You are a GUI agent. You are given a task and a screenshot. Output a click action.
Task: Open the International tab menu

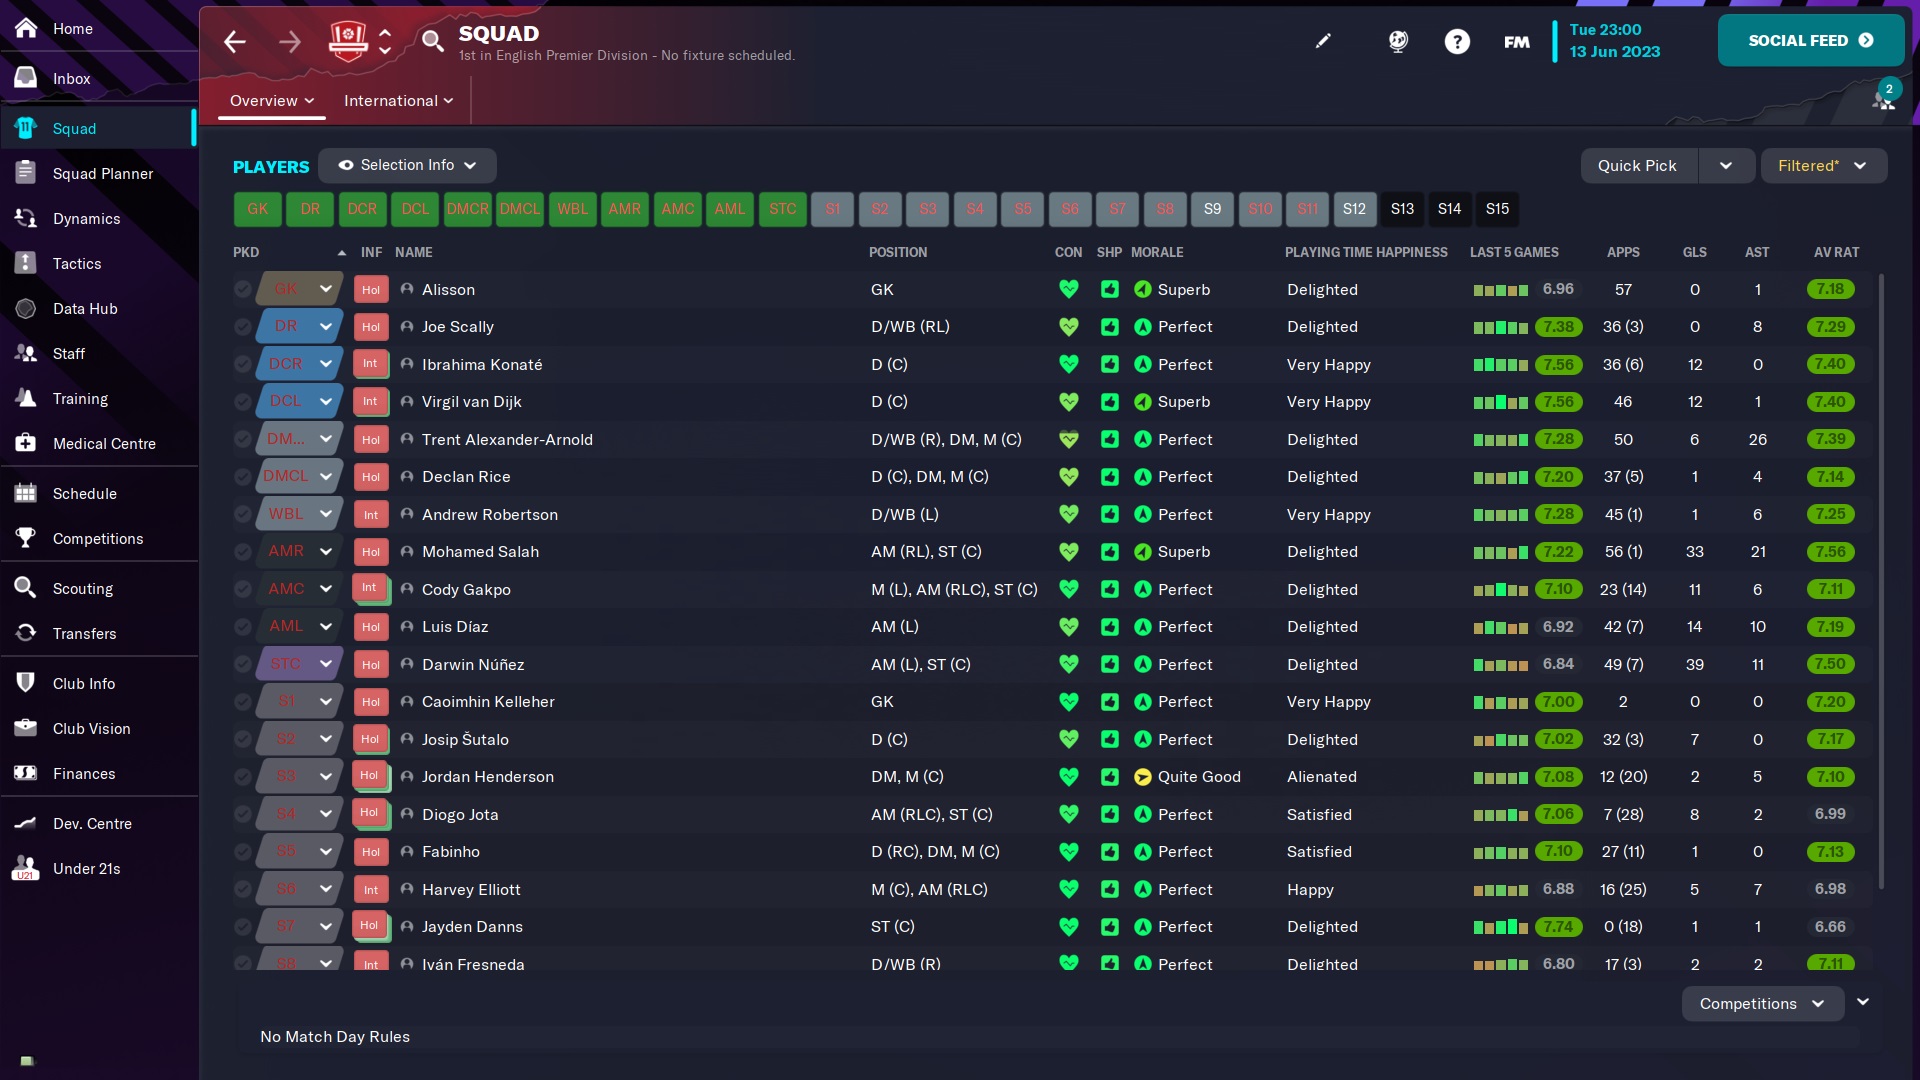(398, 101)
